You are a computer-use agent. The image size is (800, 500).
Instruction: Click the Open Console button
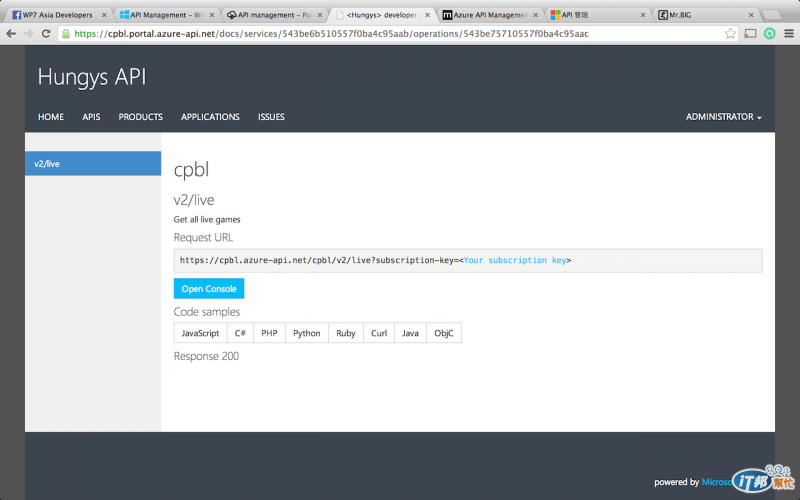209,288
